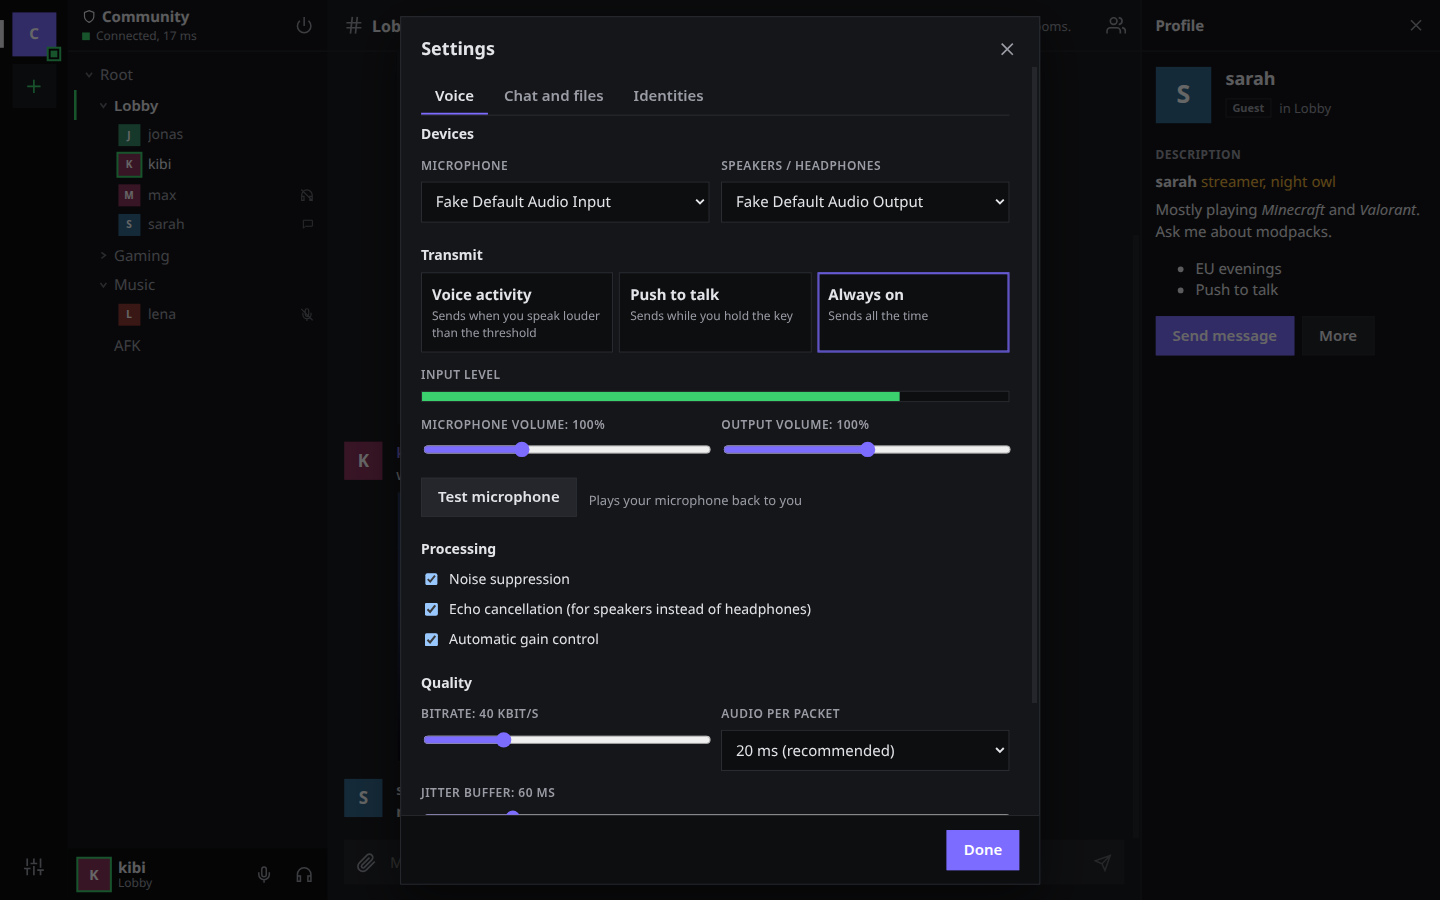Click sarah's large profile avatar

point(1183,95)
